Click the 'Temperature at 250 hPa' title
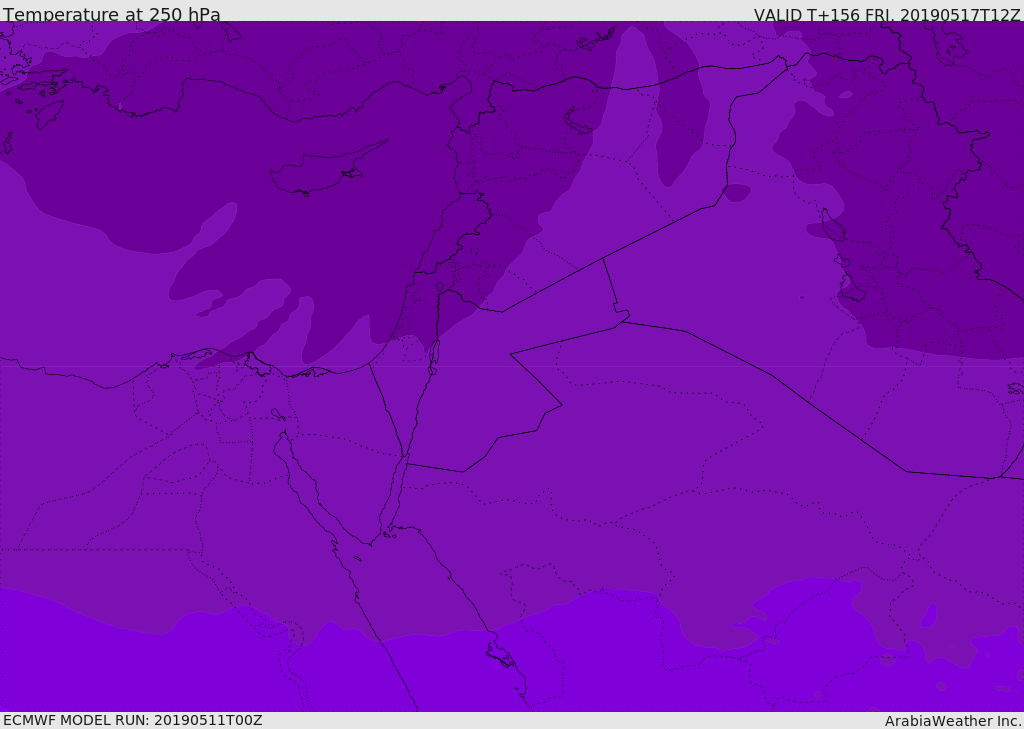Image resolution: width=1024 pixels, height=729 pixels. coord(112,14)
